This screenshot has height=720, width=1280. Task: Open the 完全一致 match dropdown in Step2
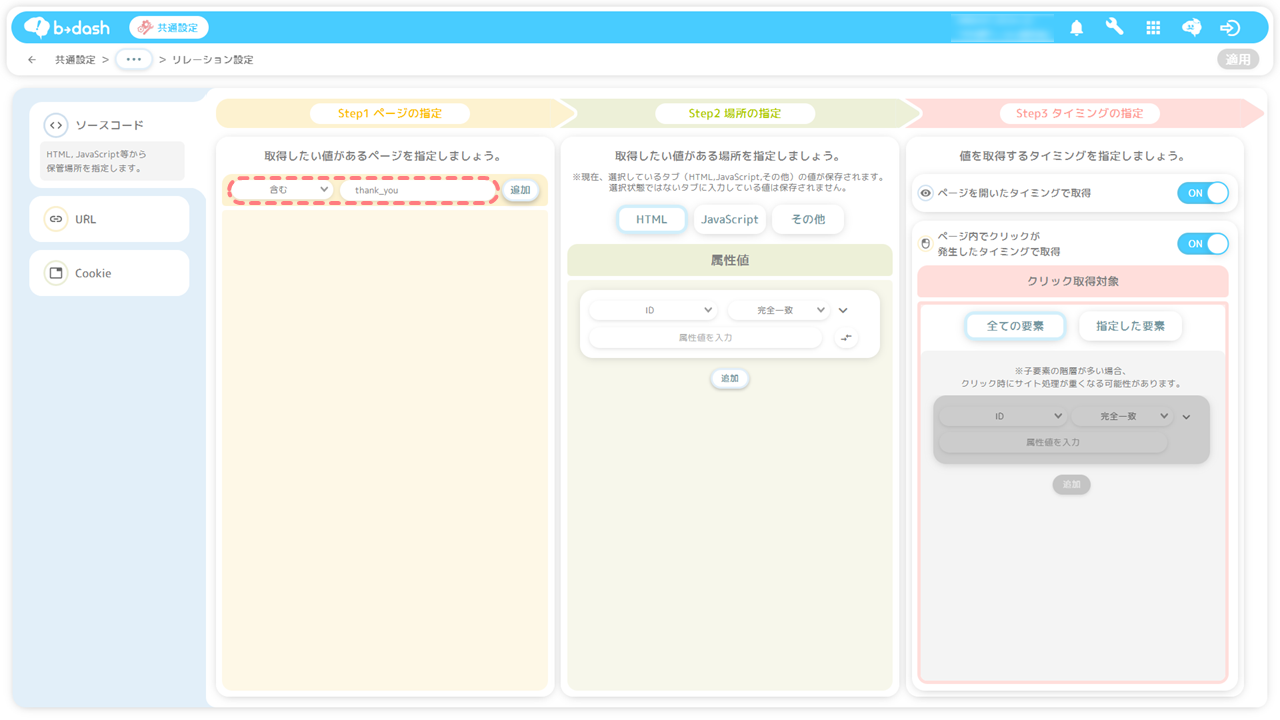click(778, 311)
